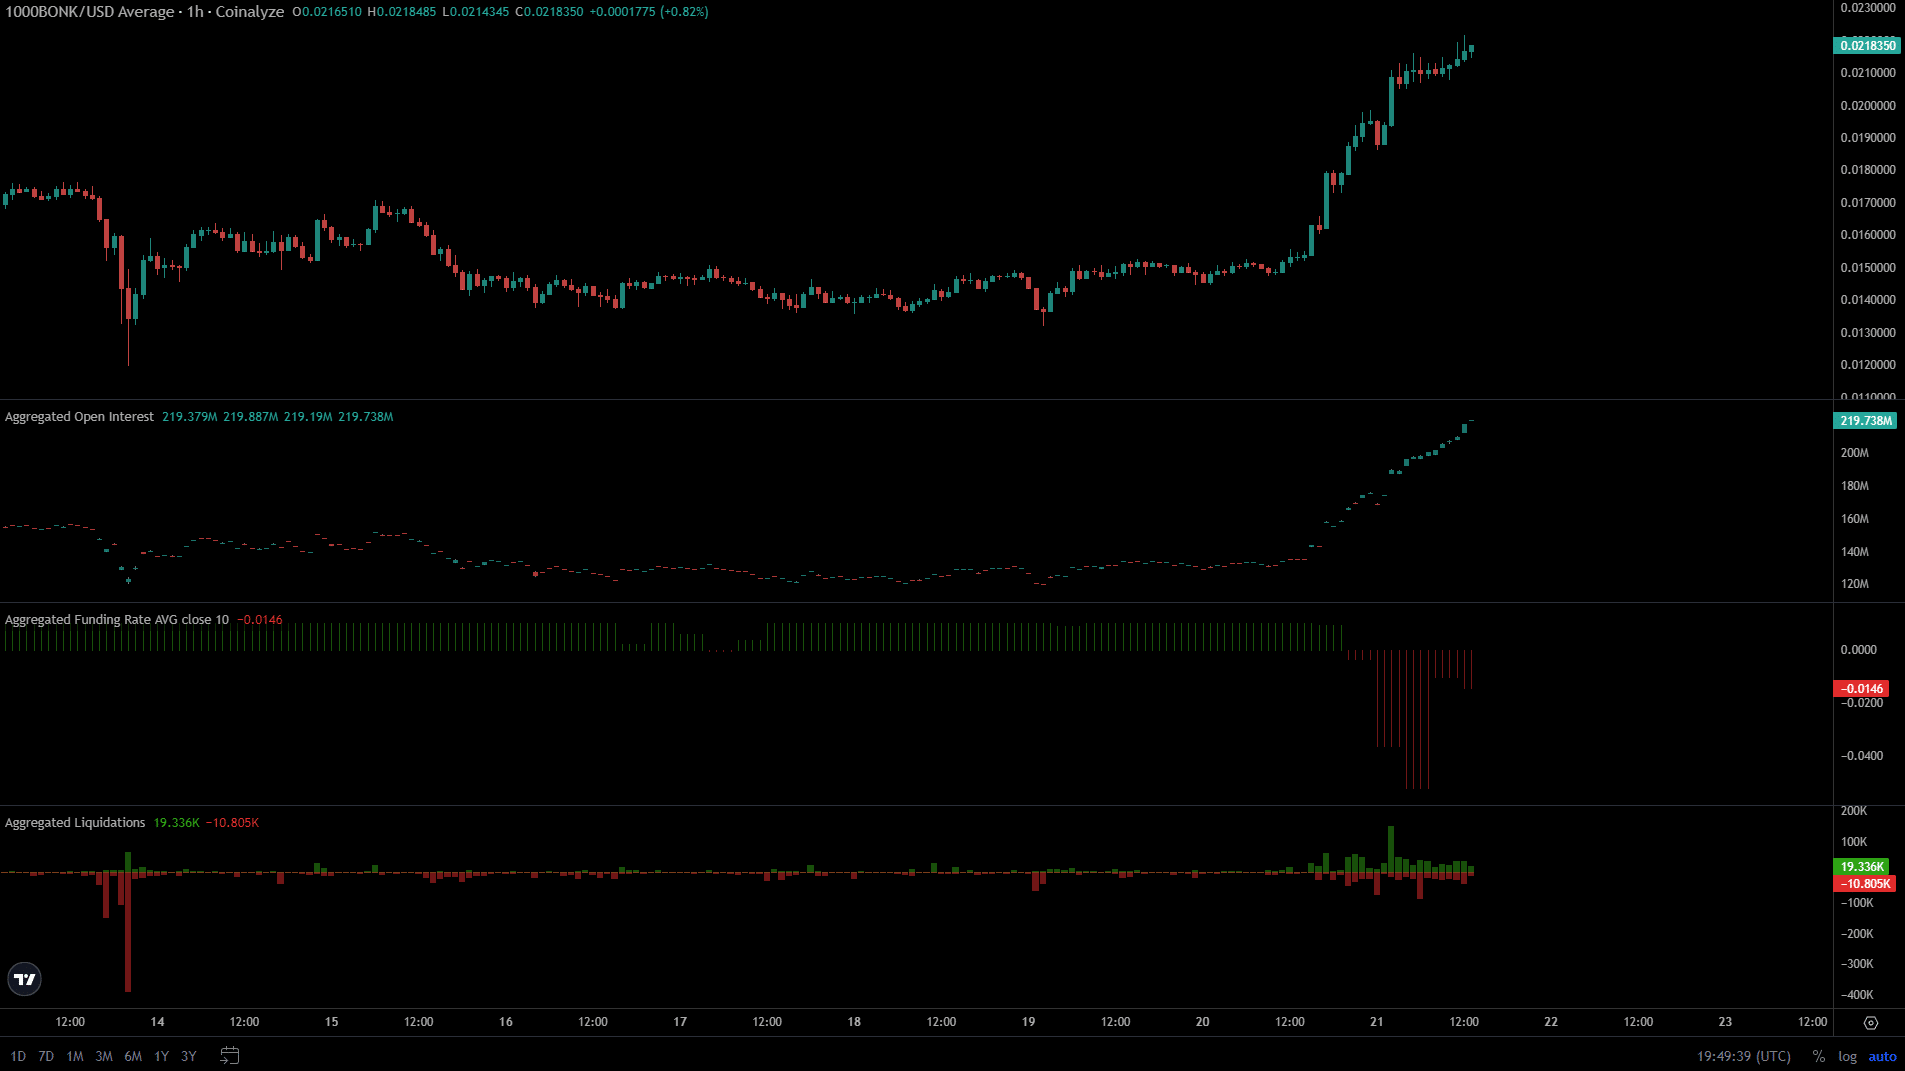Image resolution: width=1905 pixels, height=1071 pixels.
Task: Click the -0.0400 funding axis tick
Action: [x=1862, y=756]
